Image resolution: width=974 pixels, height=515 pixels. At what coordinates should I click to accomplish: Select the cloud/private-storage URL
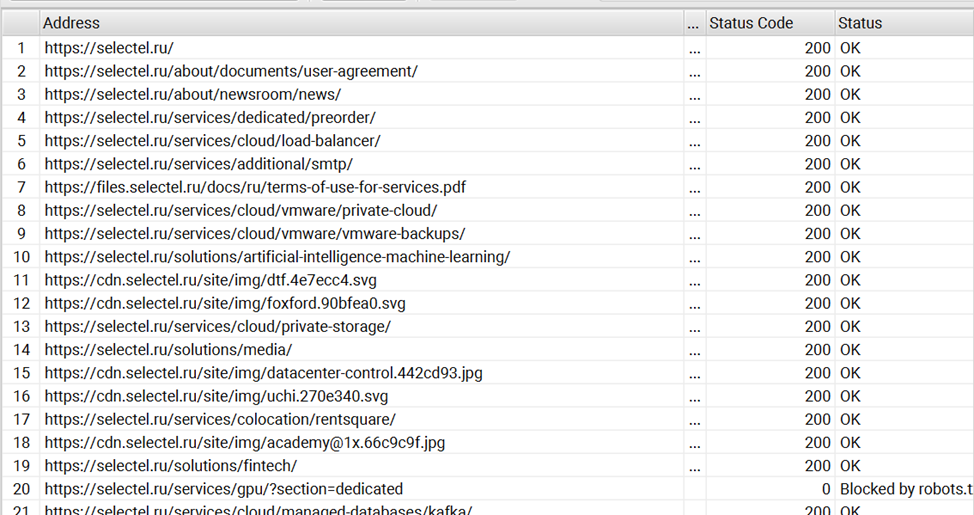[x=217, y=327]
